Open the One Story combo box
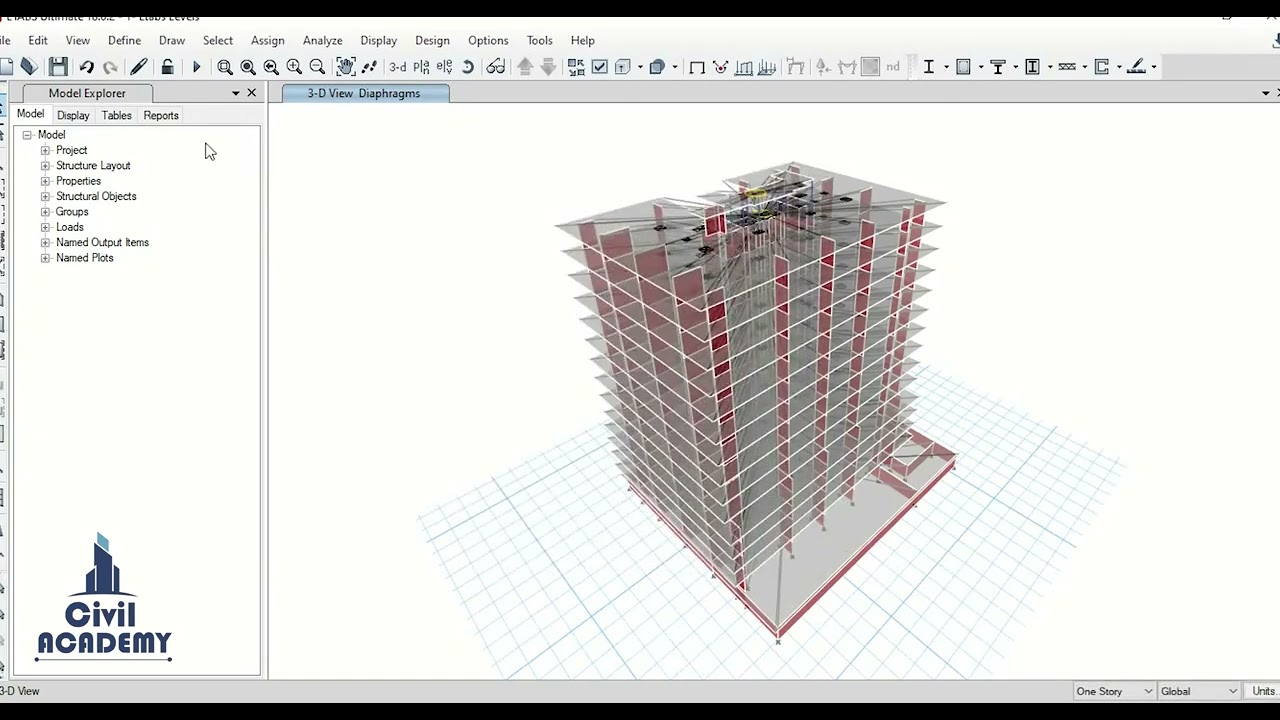Viewport: 1280px width, 720px height. pos(1114,691)
